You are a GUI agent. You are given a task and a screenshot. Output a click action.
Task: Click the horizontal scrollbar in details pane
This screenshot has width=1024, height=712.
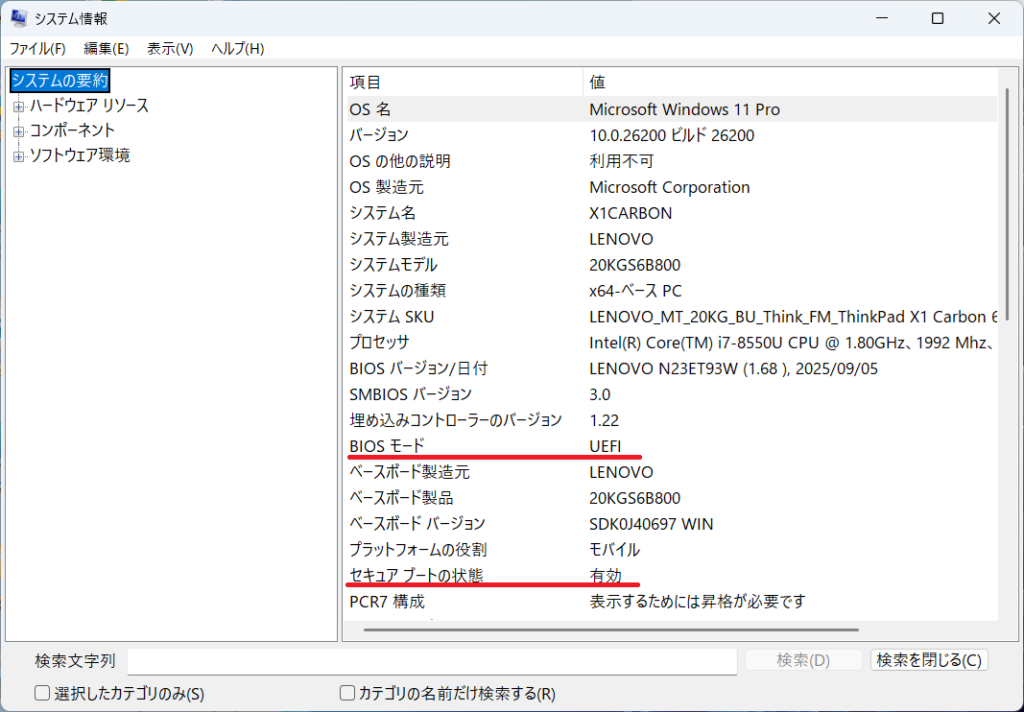[611, 630]
